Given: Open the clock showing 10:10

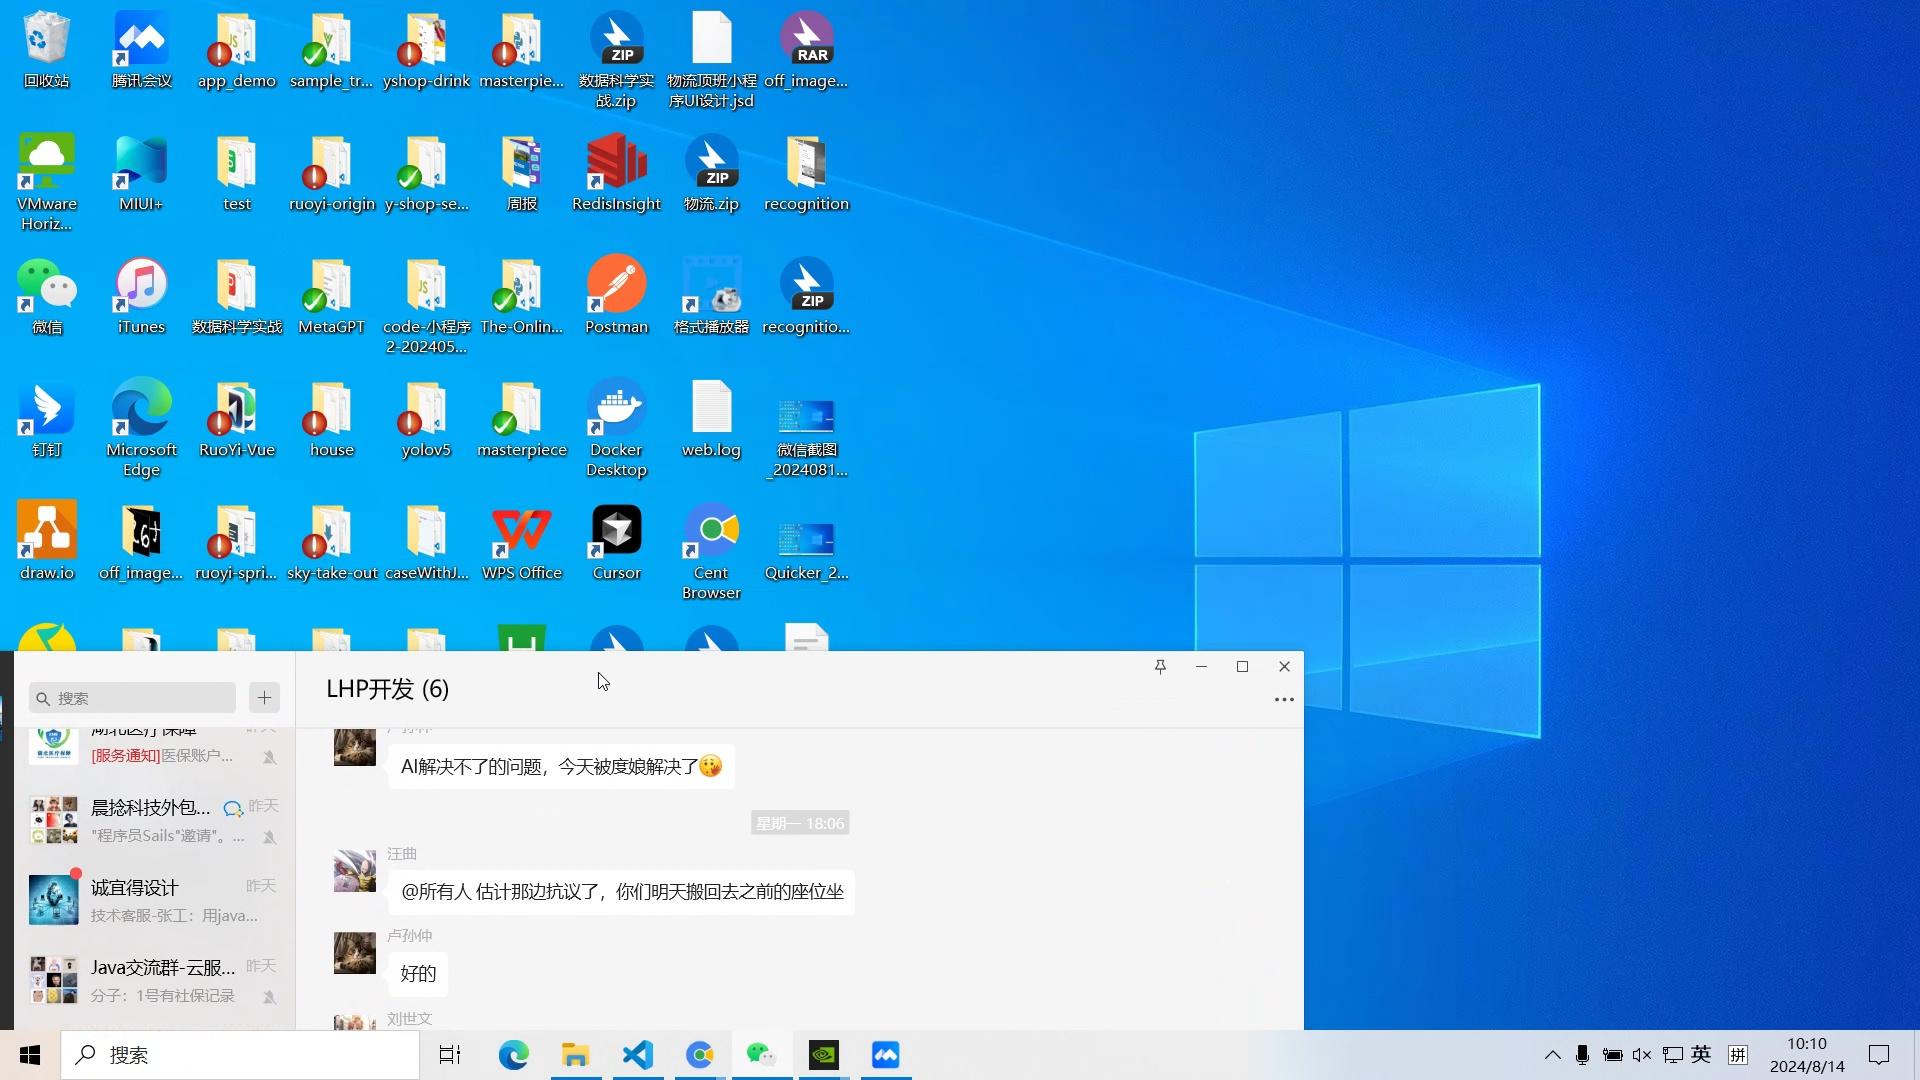Looking at the screenshot, I should coord(1807,1055).
